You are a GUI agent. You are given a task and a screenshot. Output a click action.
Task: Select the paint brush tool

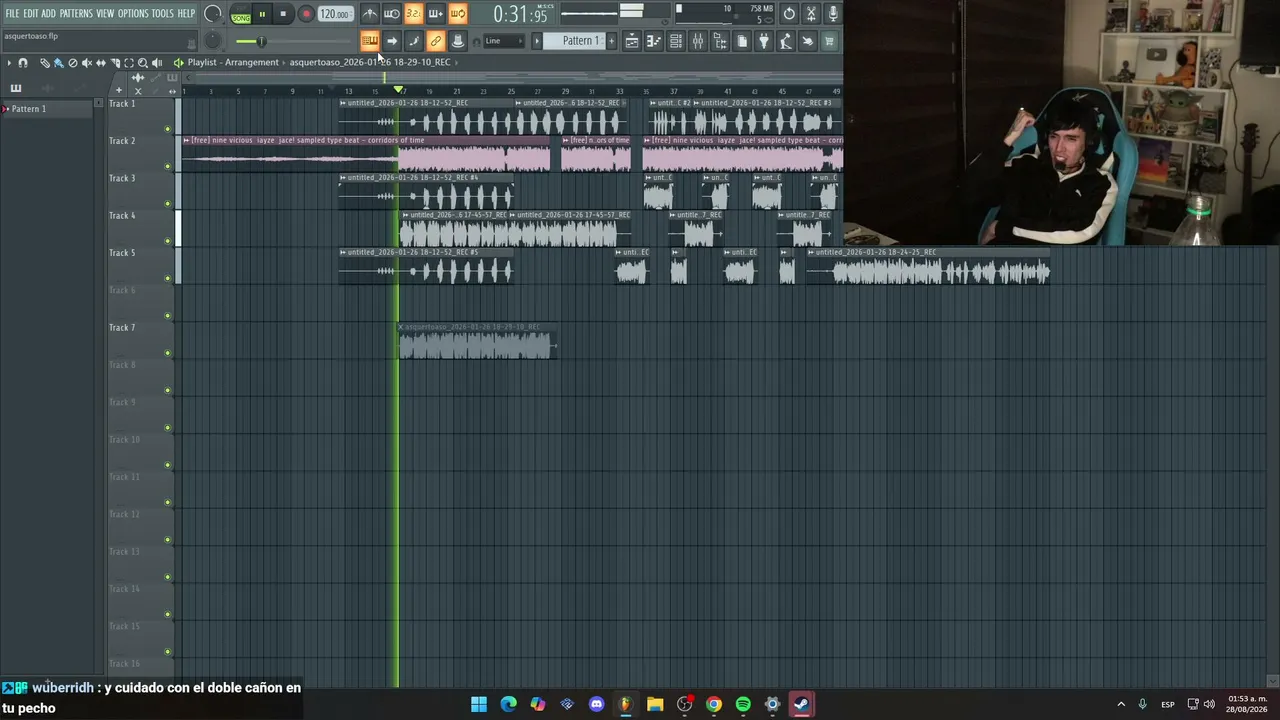click(x=58, y=63)
